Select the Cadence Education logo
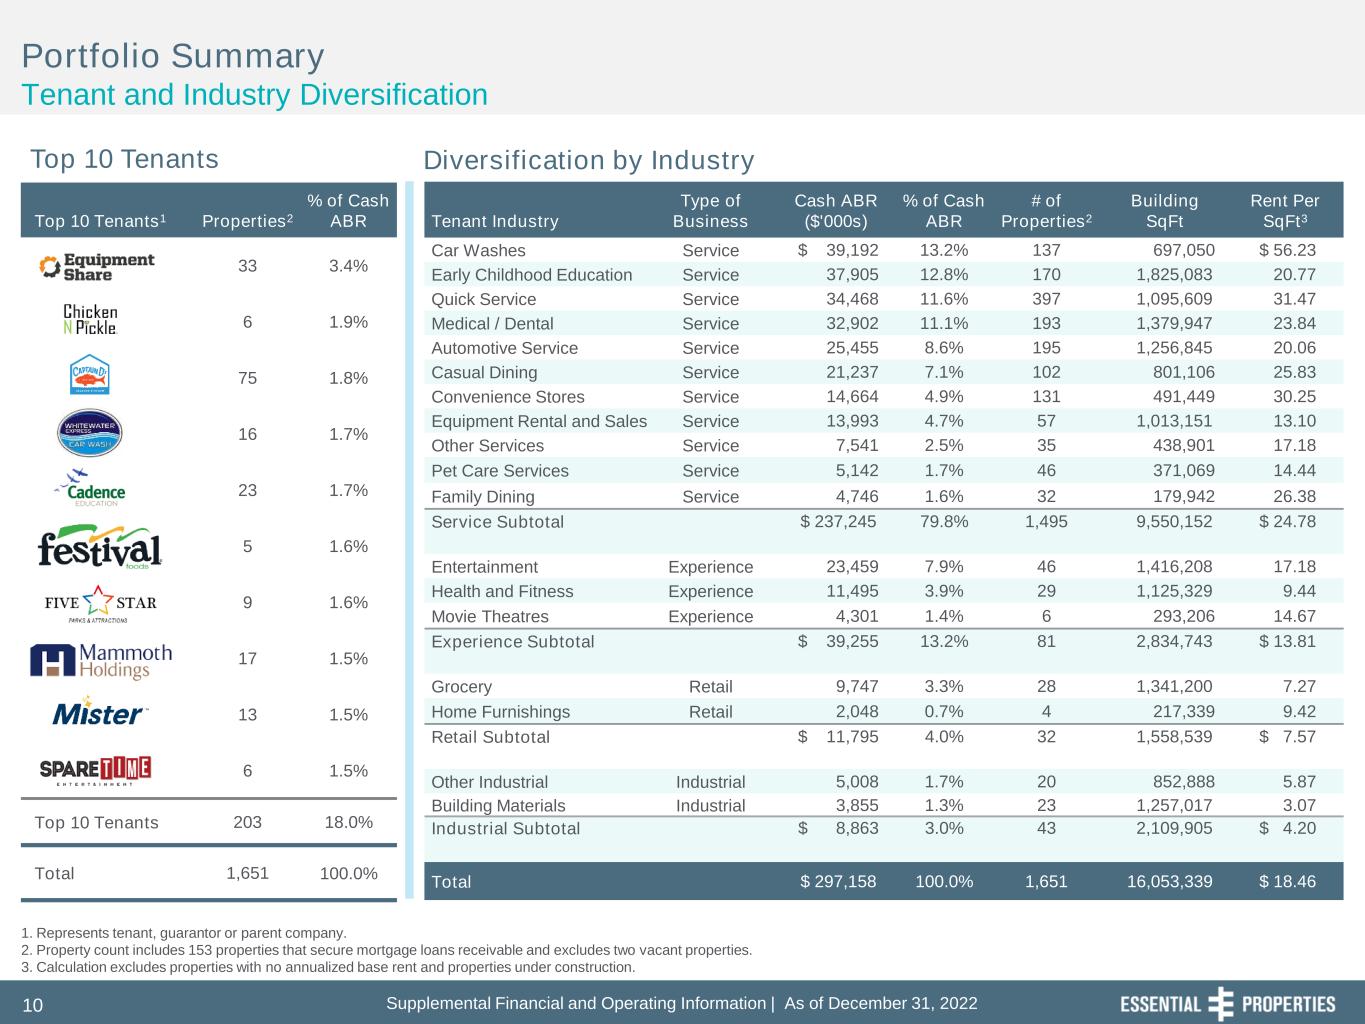The height and width of the screenshot is (1024, 1365). click(x=90, y=489)
